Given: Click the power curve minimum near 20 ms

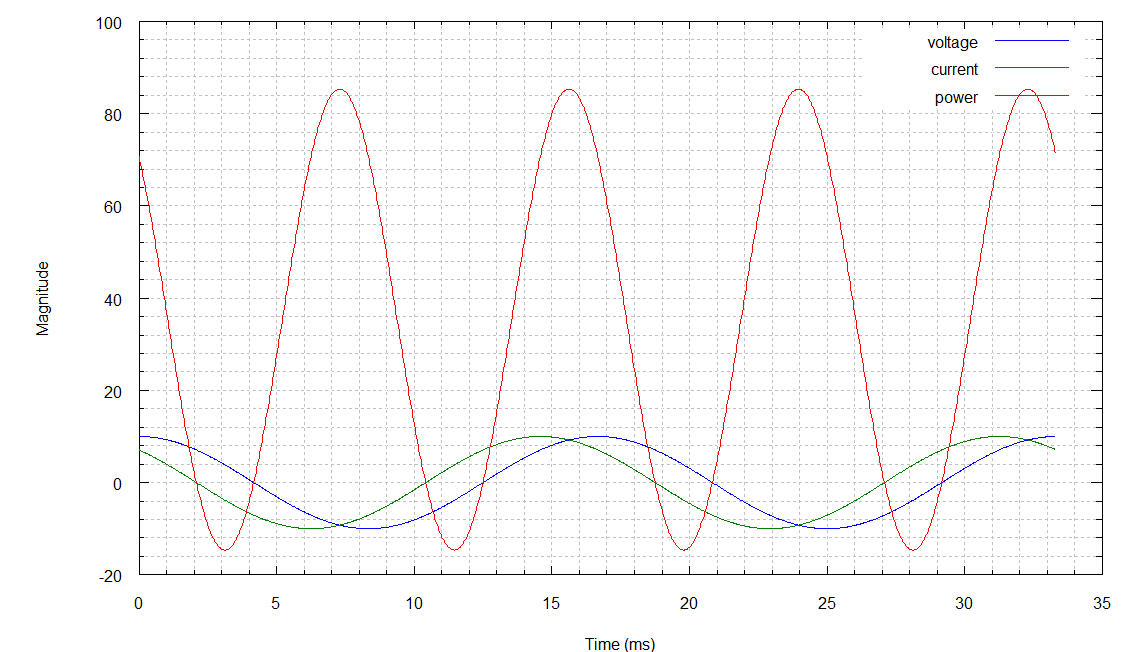Looking at the screenshot, I should tap(684, 549).
